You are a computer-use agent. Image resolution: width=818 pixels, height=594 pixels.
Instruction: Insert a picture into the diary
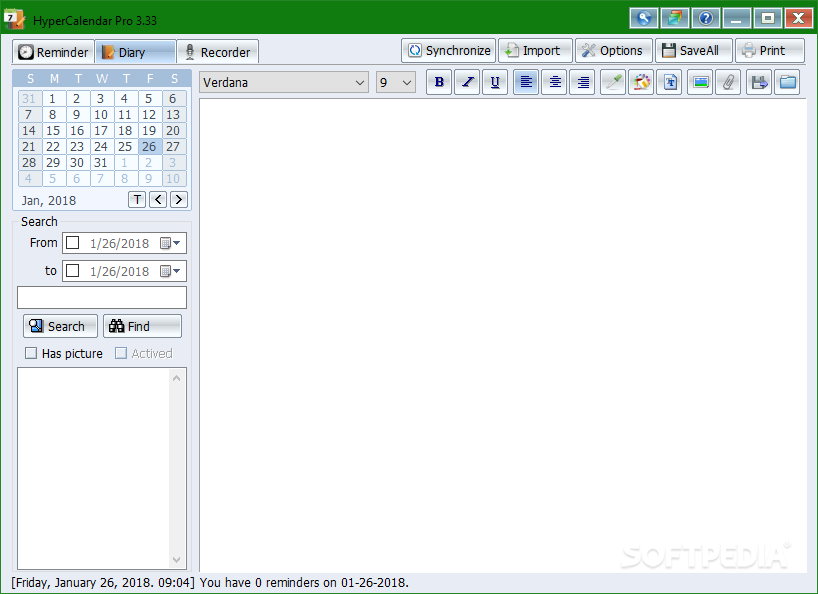point(701,82)
